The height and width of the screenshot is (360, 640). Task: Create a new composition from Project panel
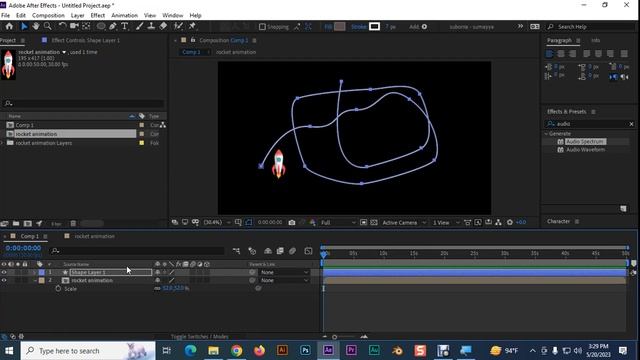[x=27, y=224]
